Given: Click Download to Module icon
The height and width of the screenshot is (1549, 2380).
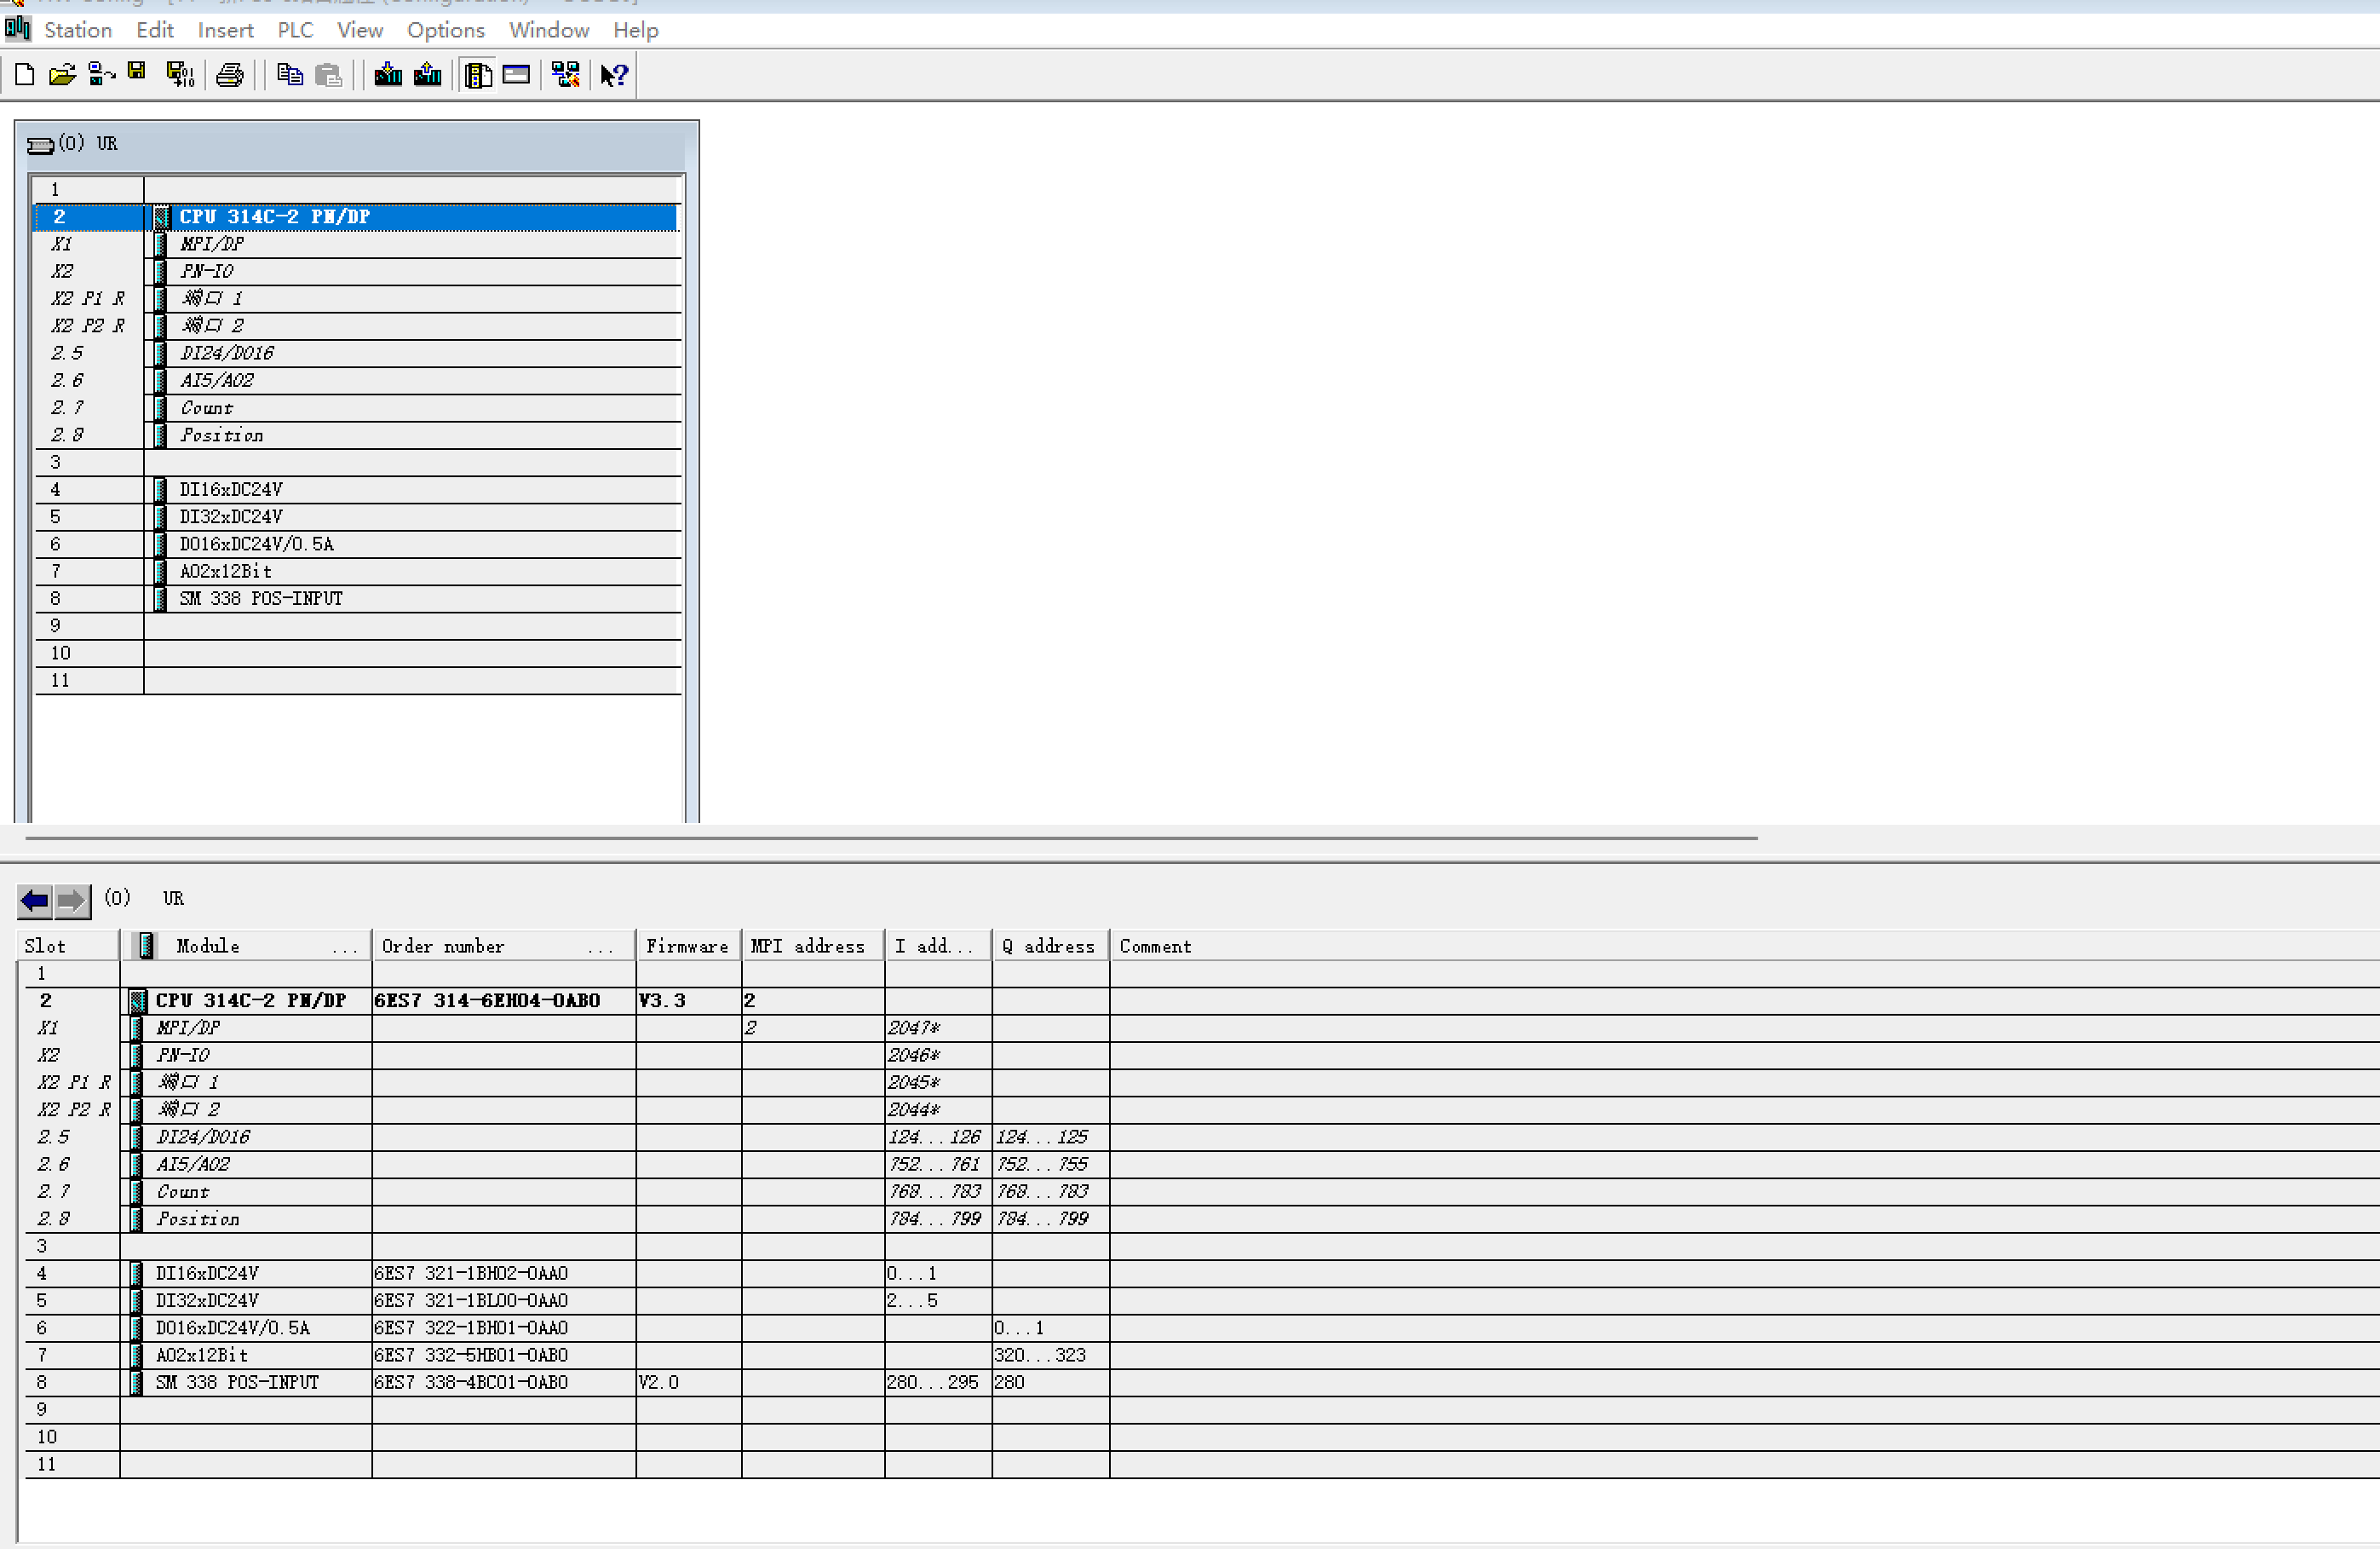Looking at the screenshot, I should [388, 75].
